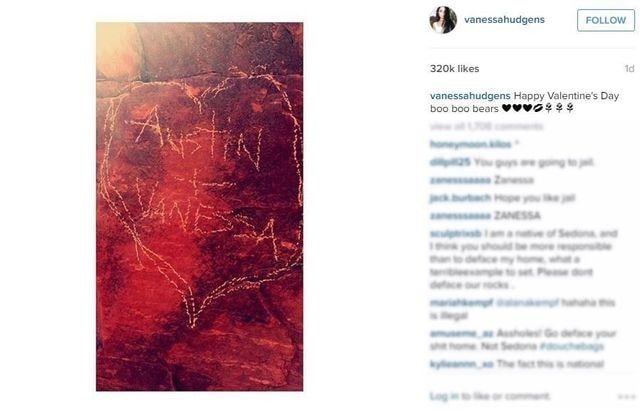Screen dimensions: 640x413
Task: Click the vanessahudgens profile avatar
Action: [x=443, y=20]
